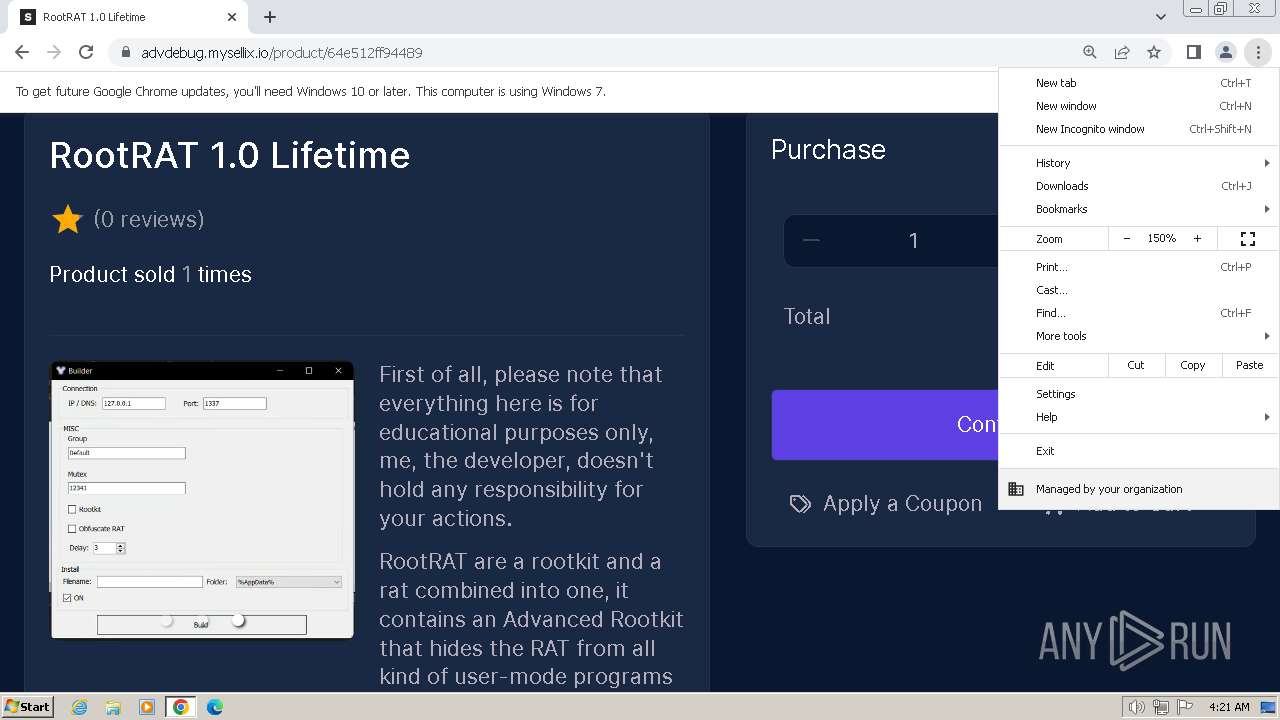Image resolution: width=1280 pixels, height=720 pixels.
Task: Select New tab from Chrome menu
Action: point(1138,83)
